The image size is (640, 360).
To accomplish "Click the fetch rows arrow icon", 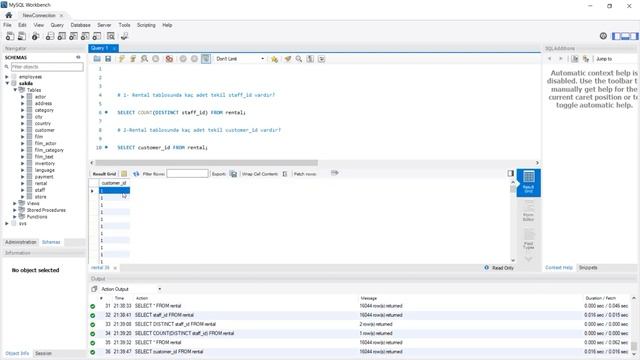I will (334, 173).
